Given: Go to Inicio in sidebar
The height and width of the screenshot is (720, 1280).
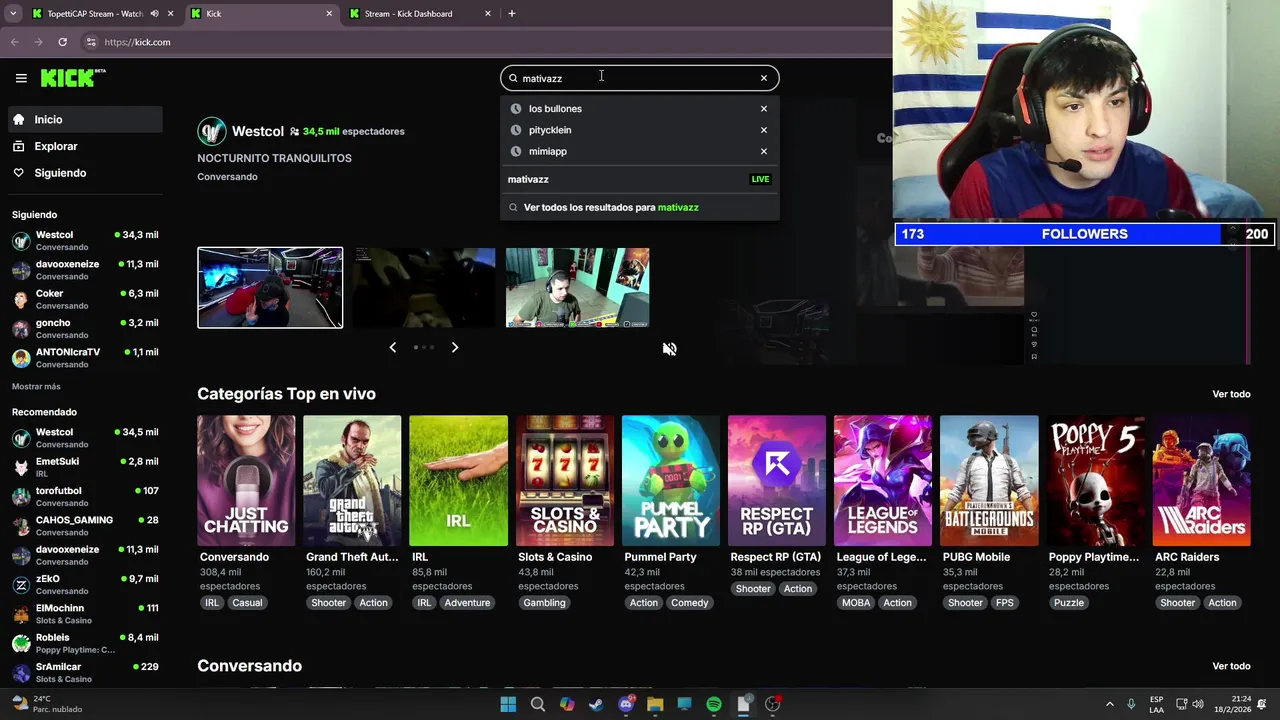Looking at the screenshot, I should point(85,119).
